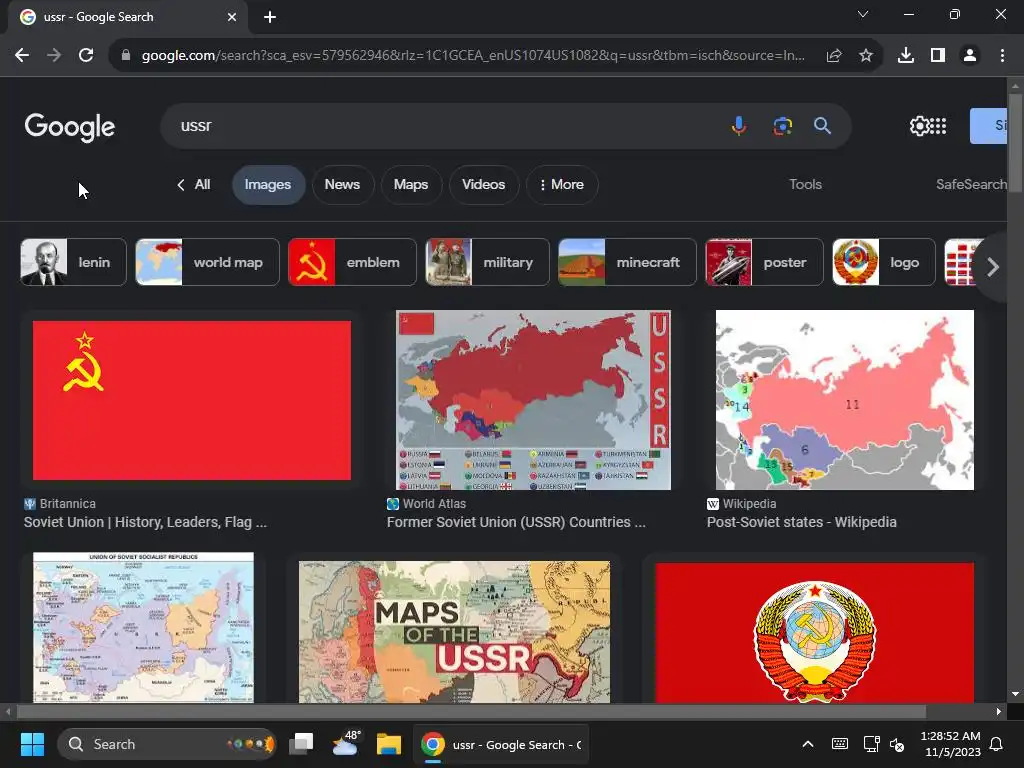Go back using the browser back arrow
This screenshot has height=768, width=1024.
(22, 56)
